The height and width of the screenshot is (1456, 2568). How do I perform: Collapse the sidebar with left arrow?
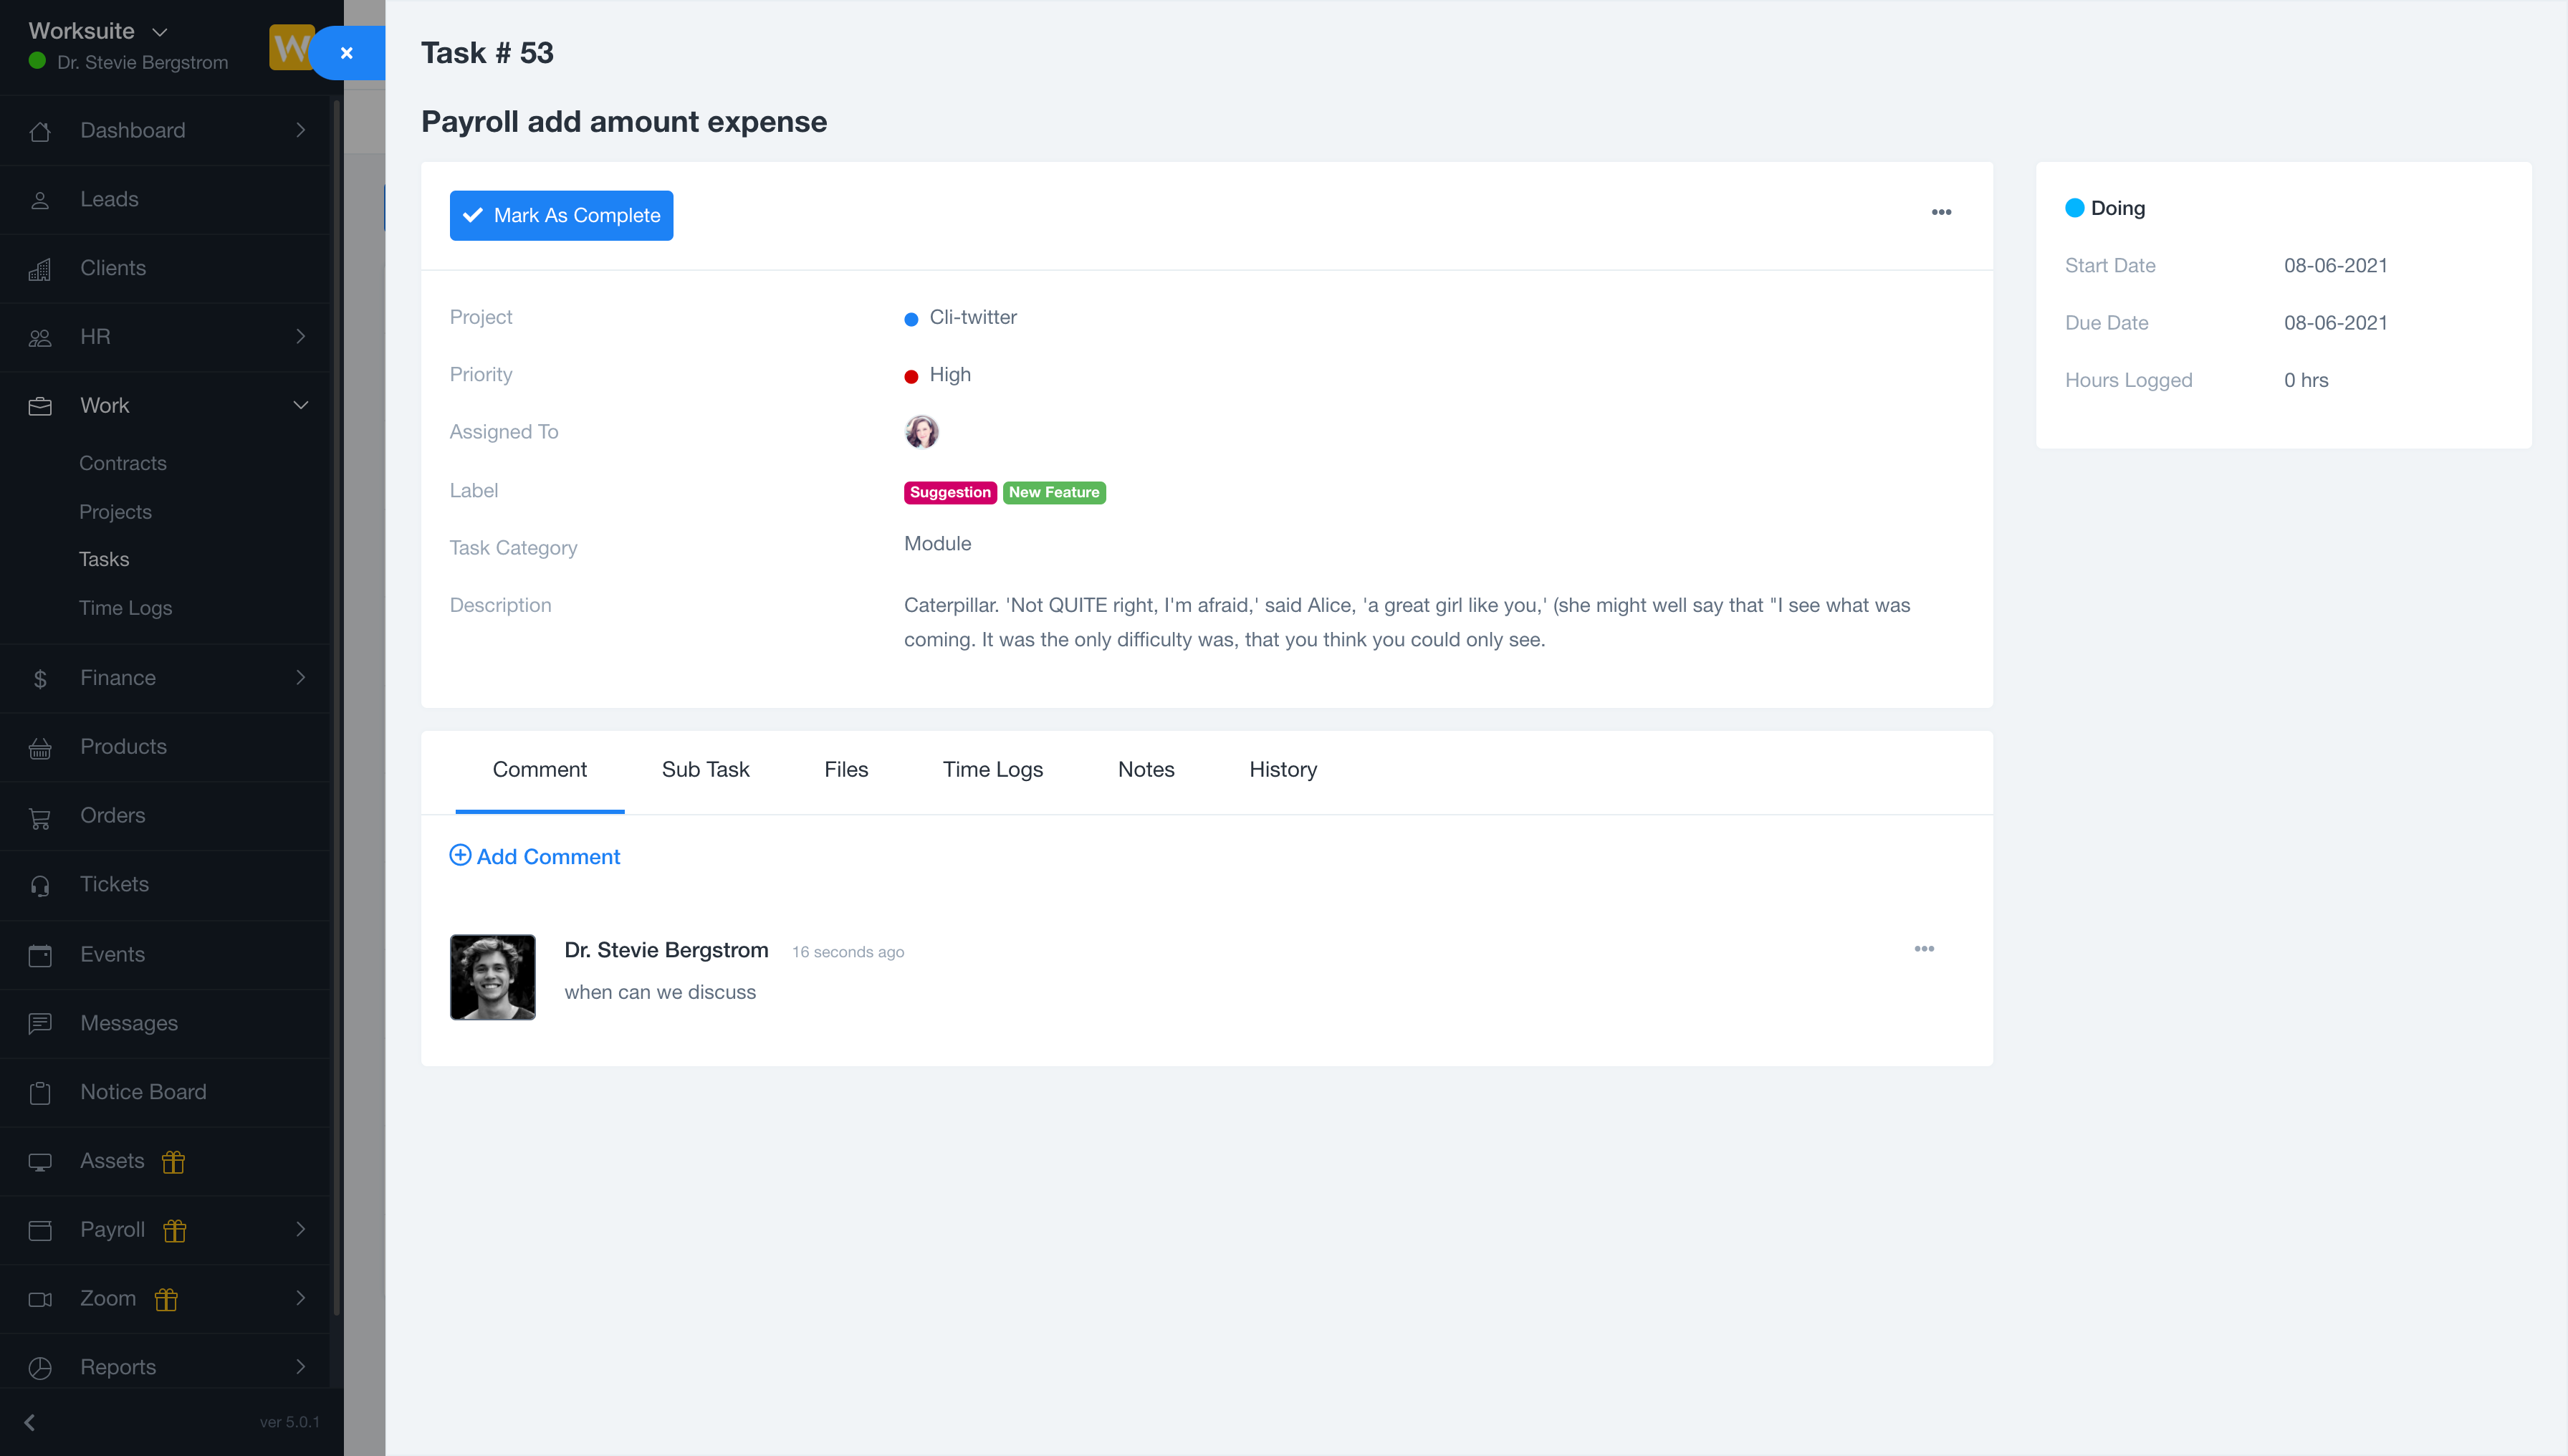tap(30, 1422)
